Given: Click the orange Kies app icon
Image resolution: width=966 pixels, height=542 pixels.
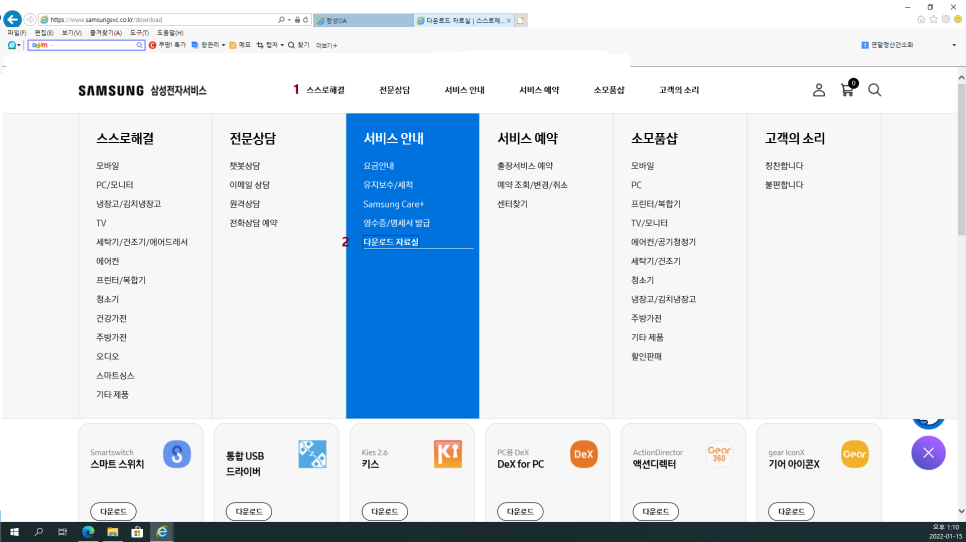Looking at the screenshot, I should pyautogui.click(x=448, y=454).
